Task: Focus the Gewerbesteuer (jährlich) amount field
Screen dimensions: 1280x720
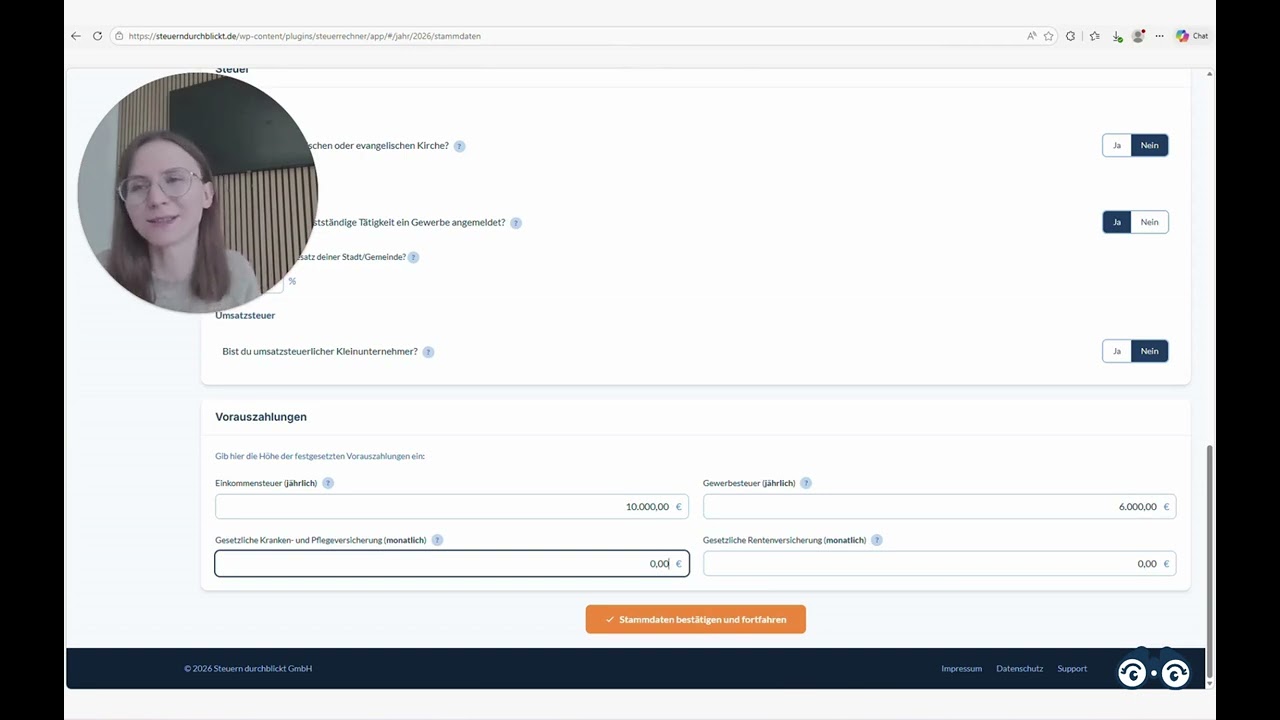Action: pyautogui.click(x=939, y=506)
